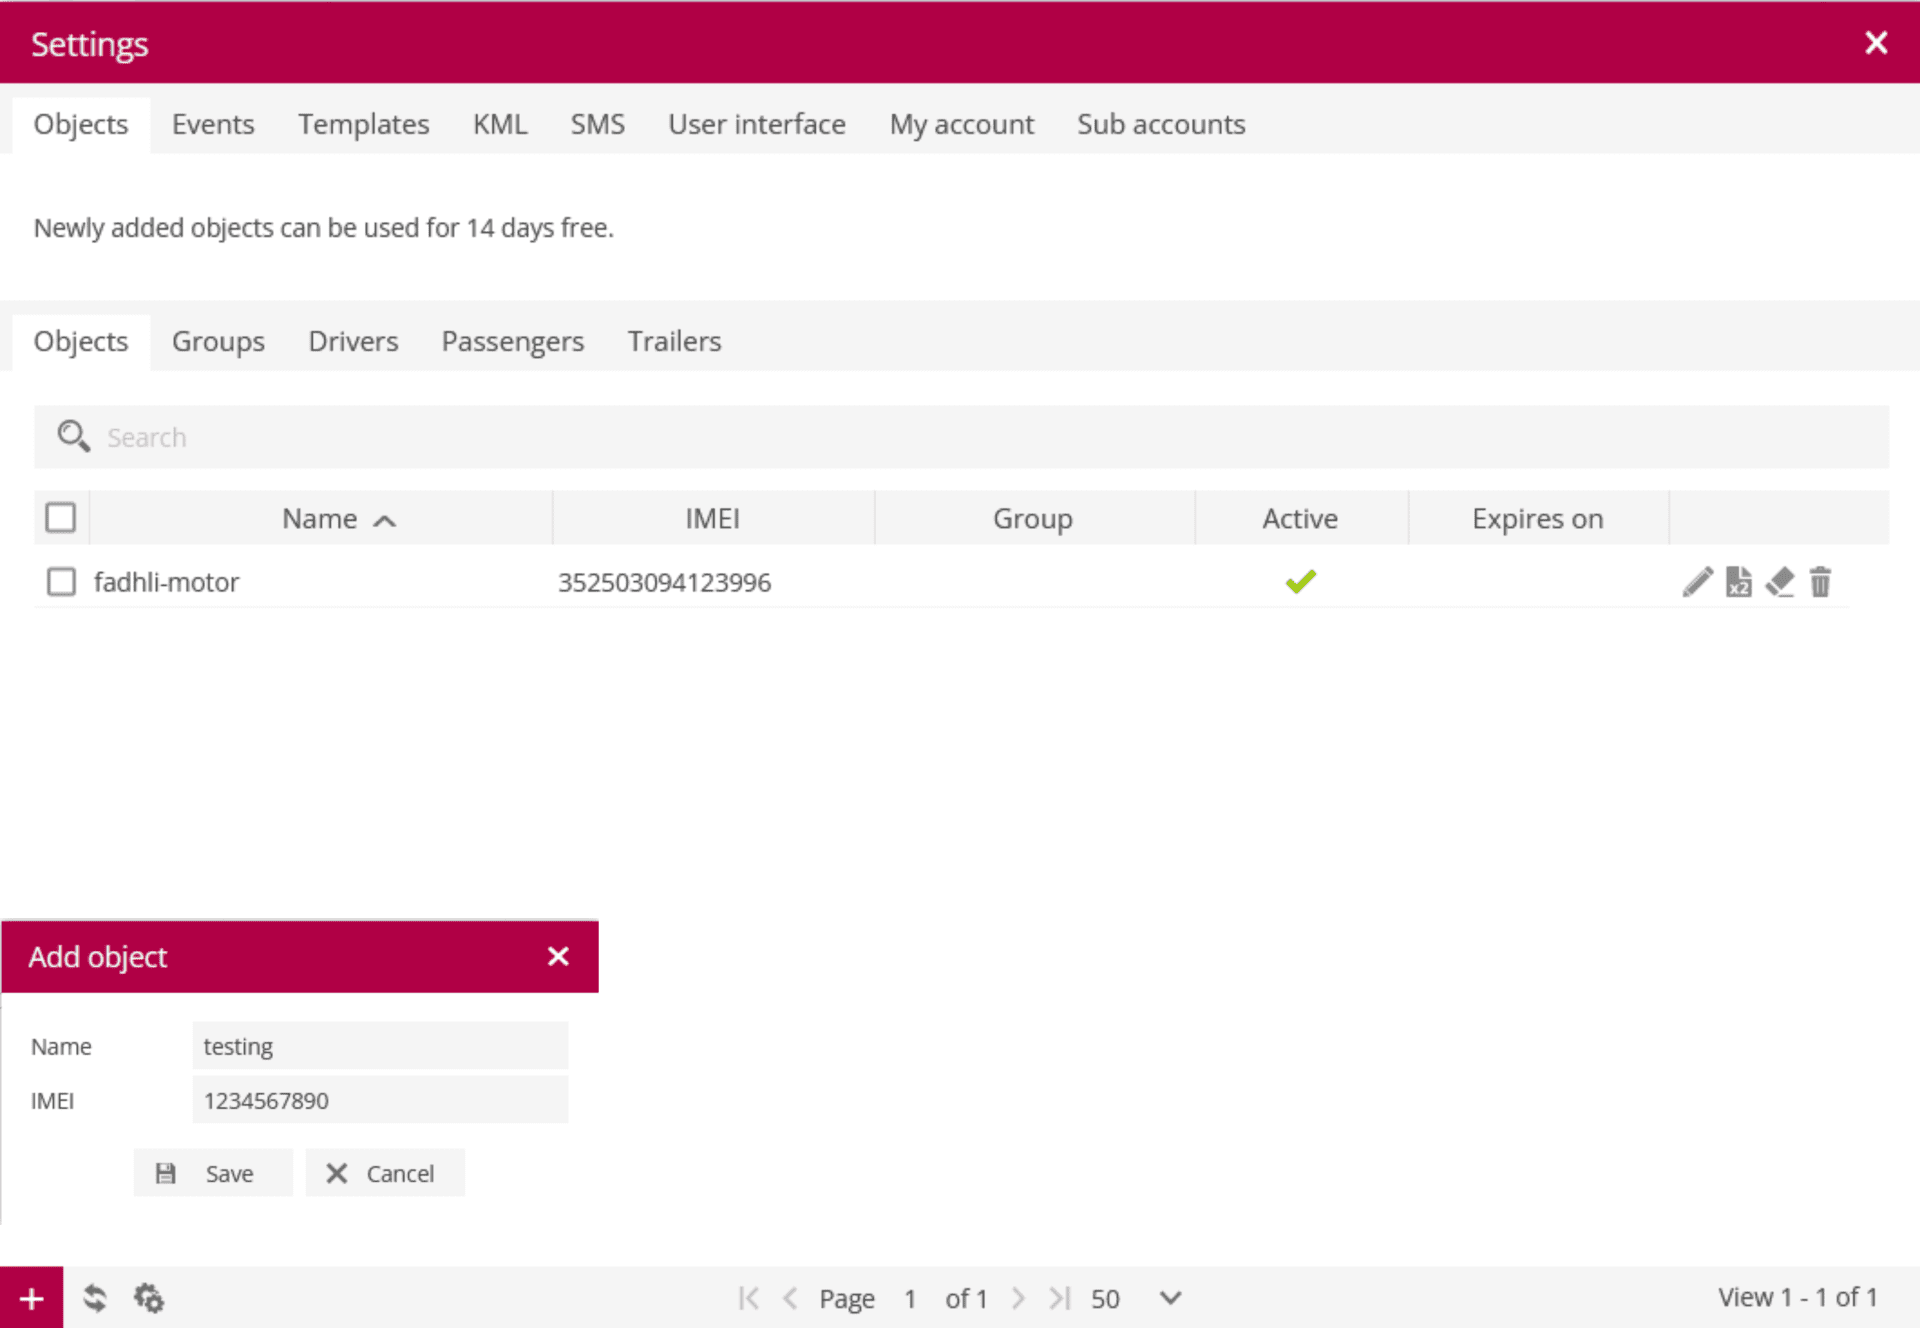This screenshot has width=1920, height=1328.
Task: Click the plus icon to add object
Action: tap(31, 1298)
